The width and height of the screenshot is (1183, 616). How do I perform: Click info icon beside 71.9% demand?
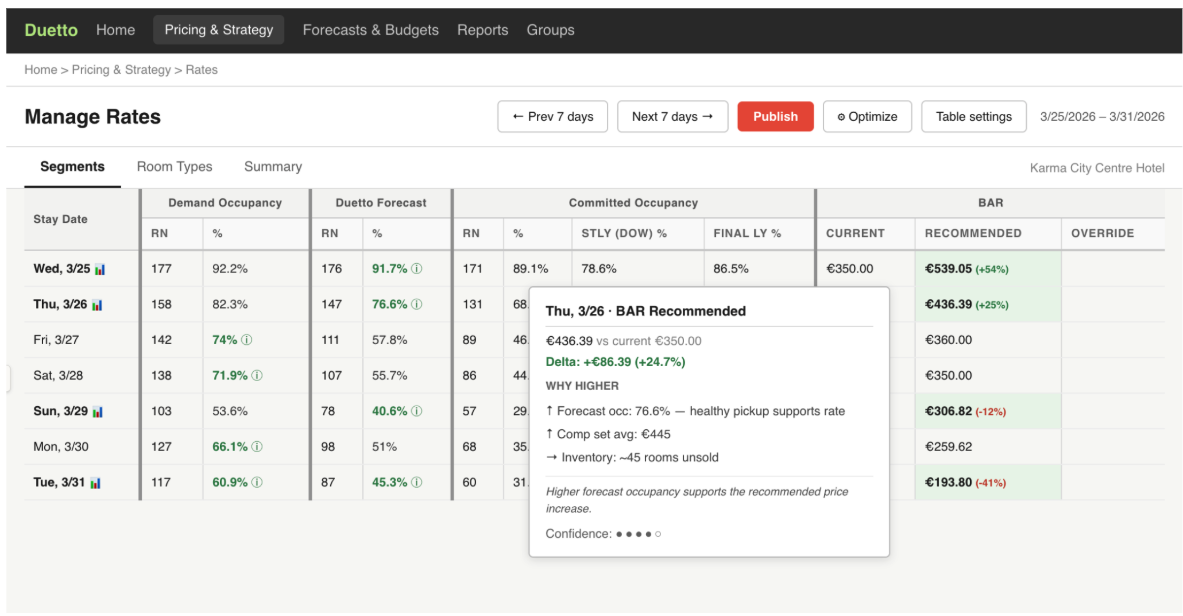(x=257, y=375)
